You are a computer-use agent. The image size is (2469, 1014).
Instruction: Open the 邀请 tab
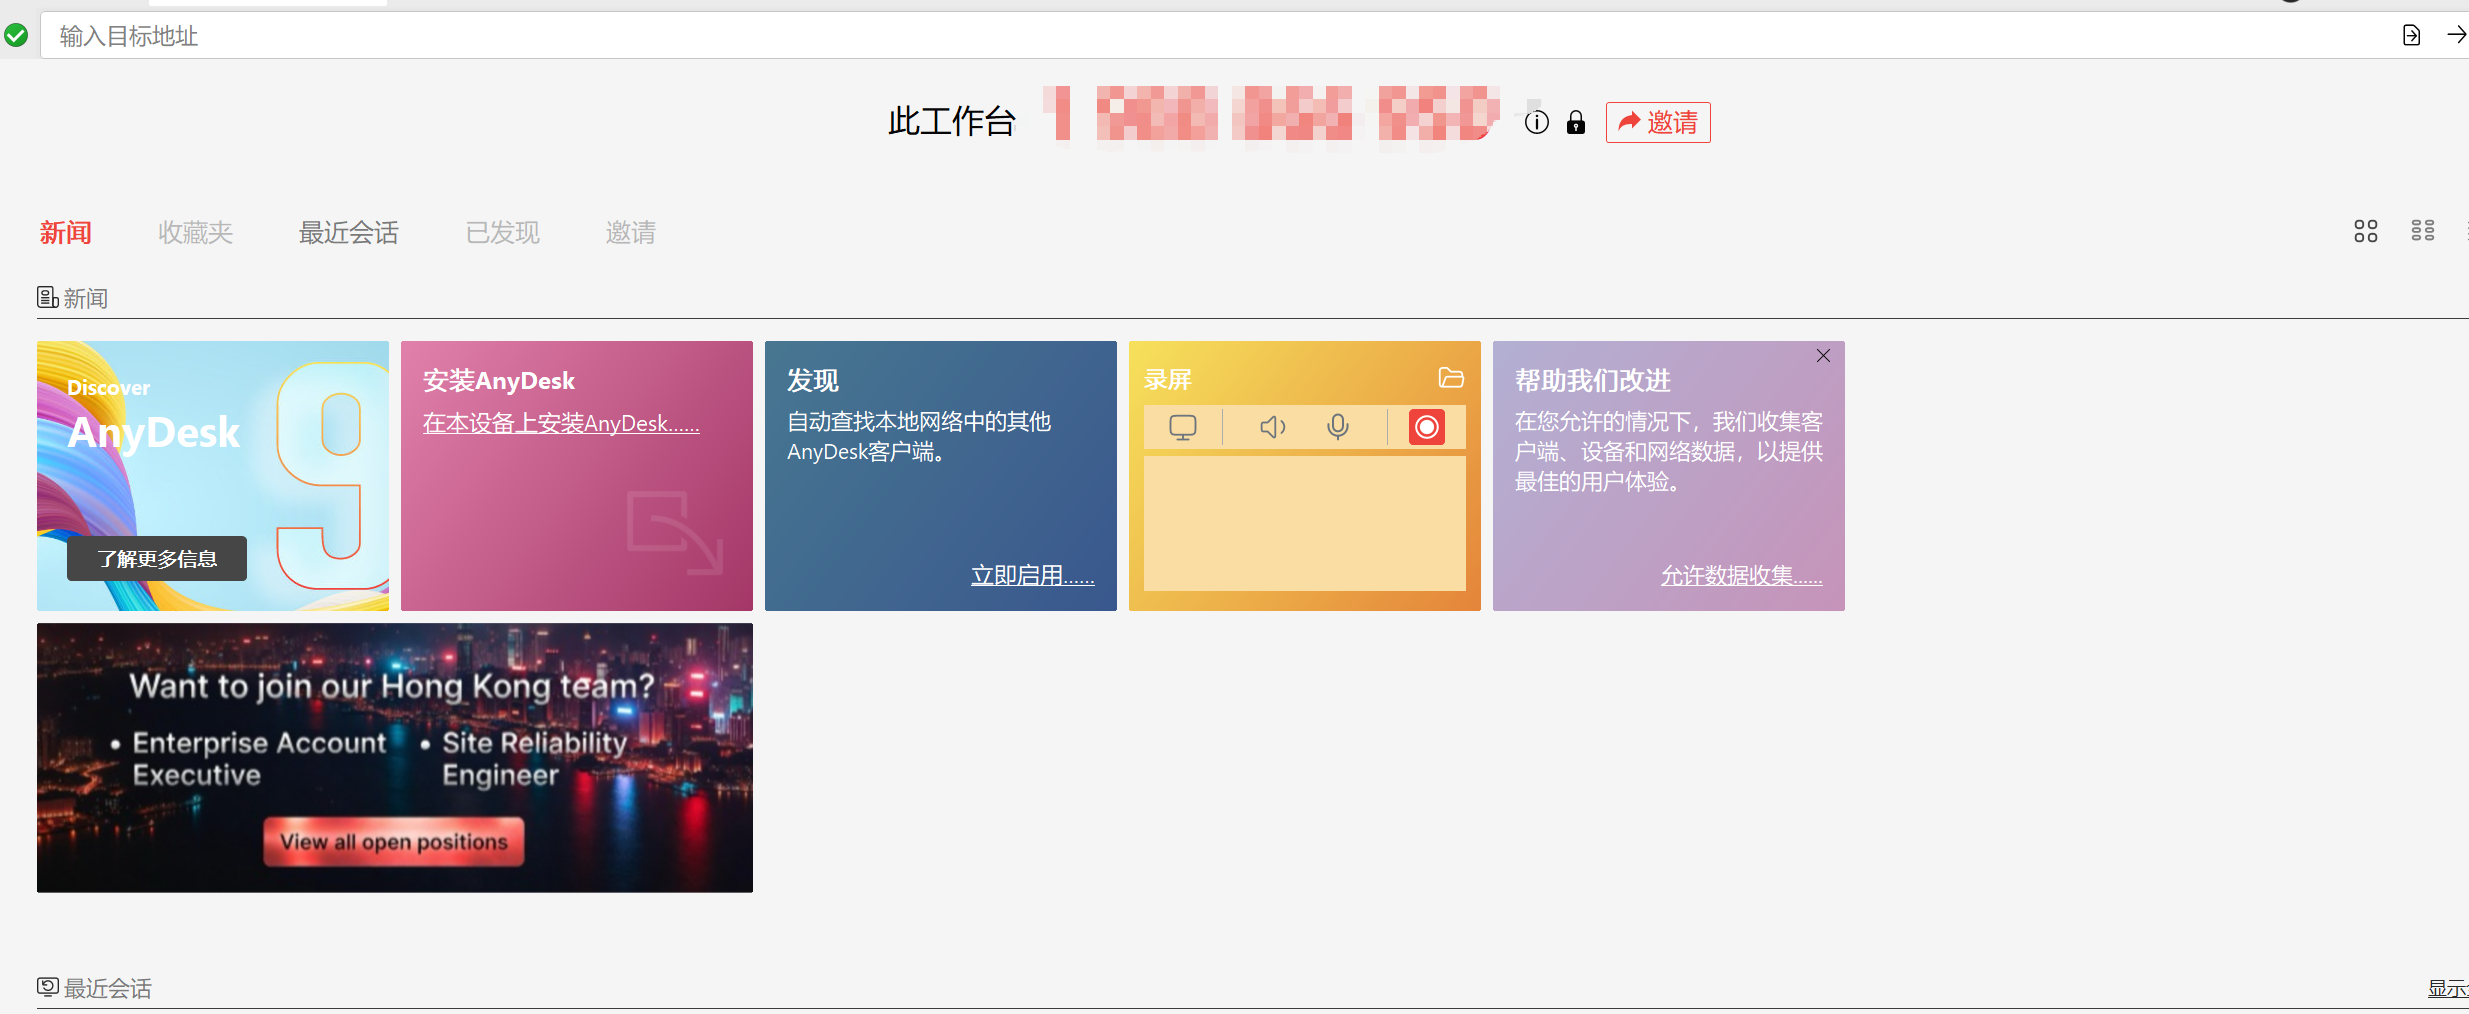pyautogui.click(x=631, y=233)
